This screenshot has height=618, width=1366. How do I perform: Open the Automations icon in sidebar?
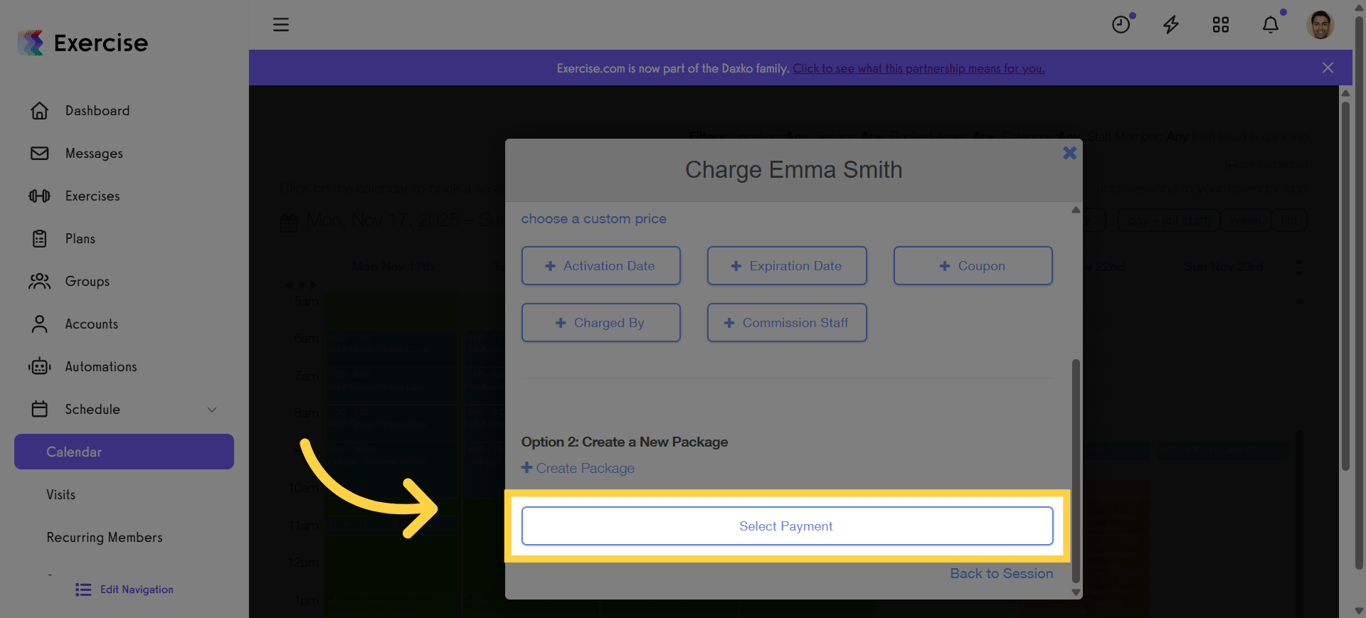pos(39,366)
